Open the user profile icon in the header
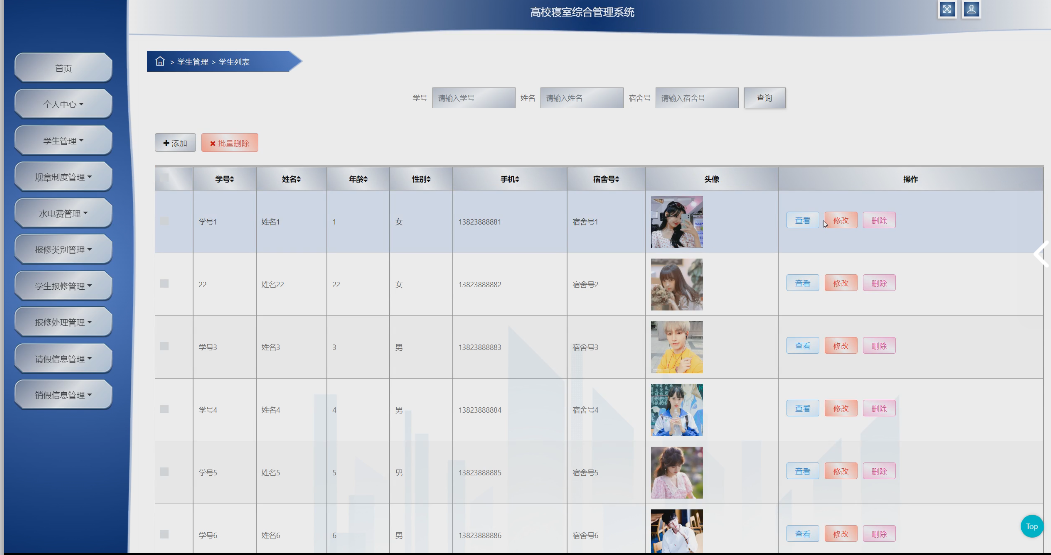This screenshot has width=1051, height=555. (x=971, y=9)
